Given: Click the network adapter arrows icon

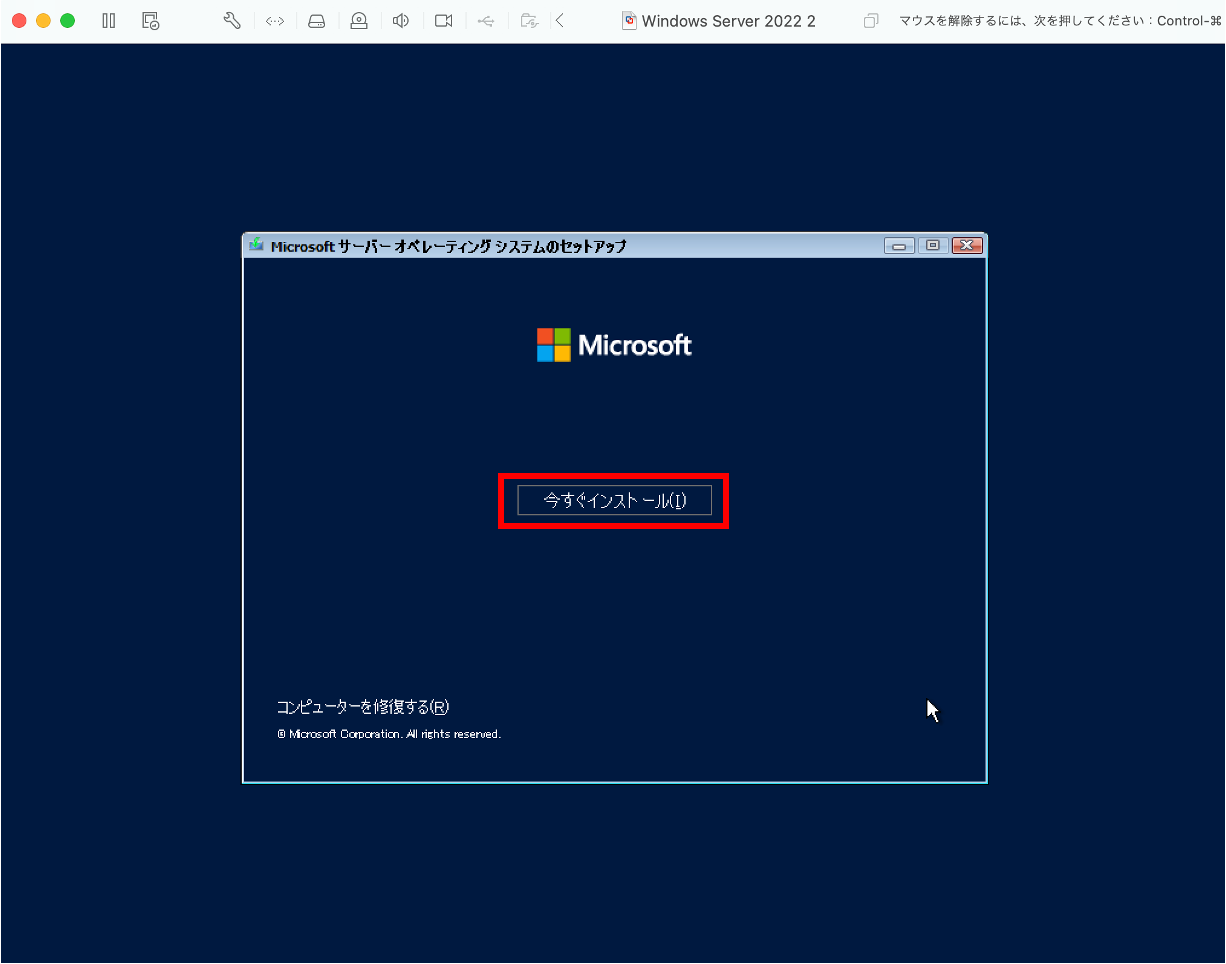Looking at the screenshot, I should 275,21.
